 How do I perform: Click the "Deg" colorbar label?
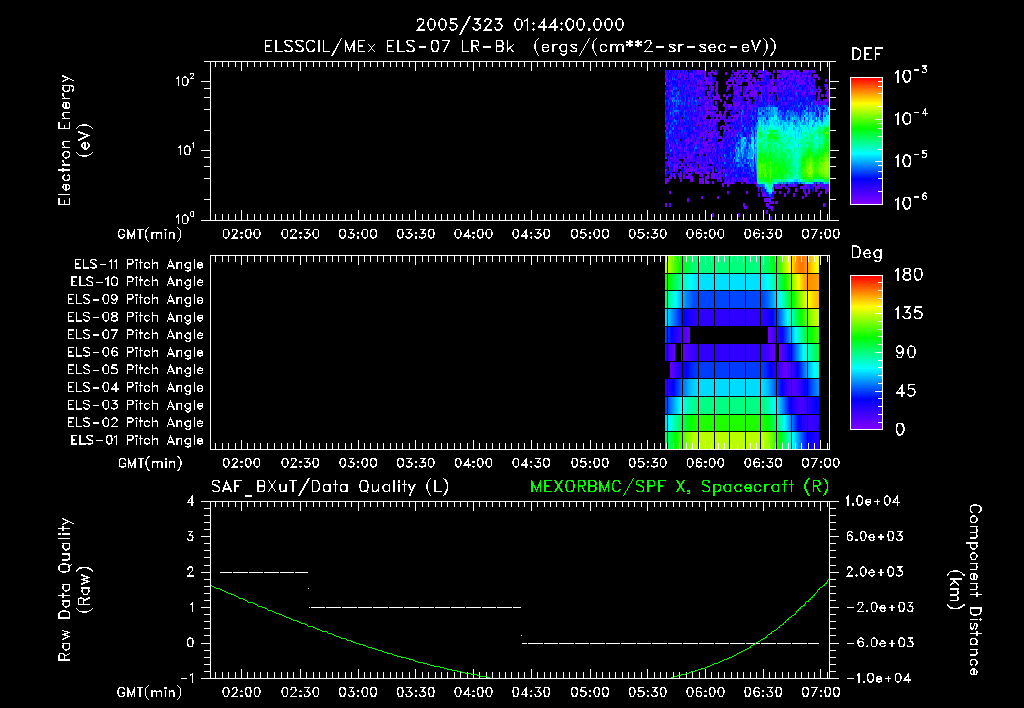coord(866,253)
